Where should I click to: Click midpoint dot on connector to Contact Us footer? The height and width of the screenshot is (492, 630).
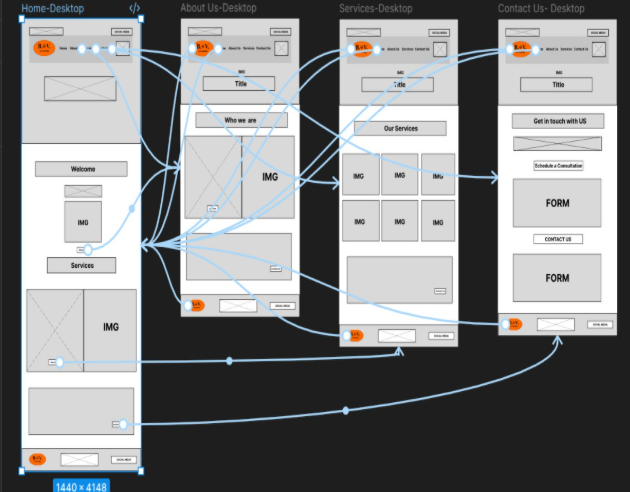pyautogui.click(x=346, y=410)
